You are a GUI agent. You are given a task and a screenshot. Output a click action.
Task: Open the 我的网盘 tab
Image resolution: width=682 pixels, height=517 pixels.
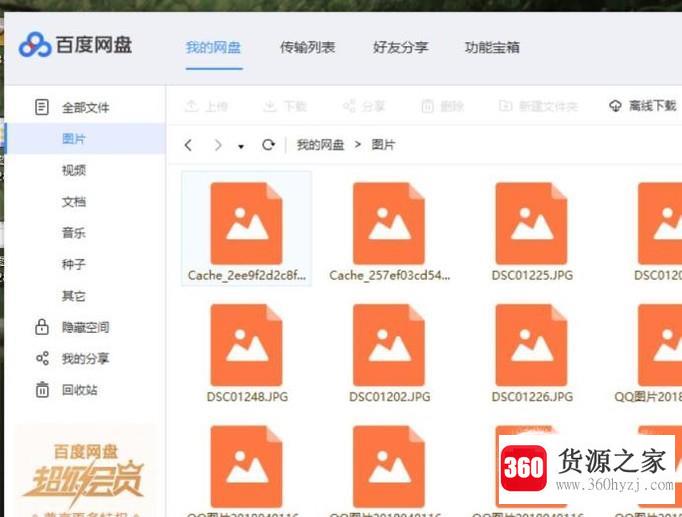tap(213, 47)
